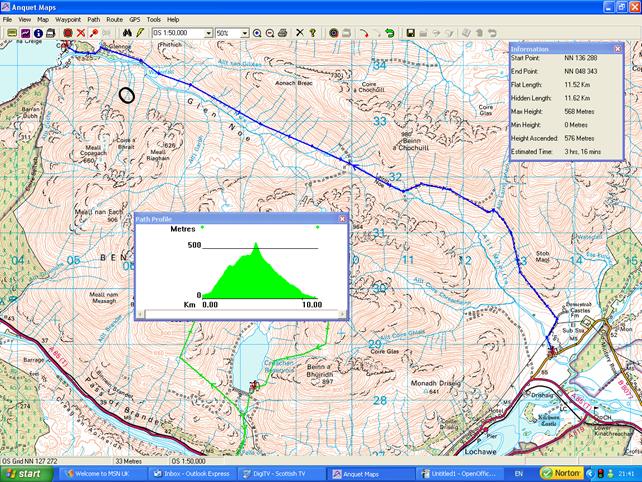
Task: Click the floppy disk save icon
Action: (411, 33)
